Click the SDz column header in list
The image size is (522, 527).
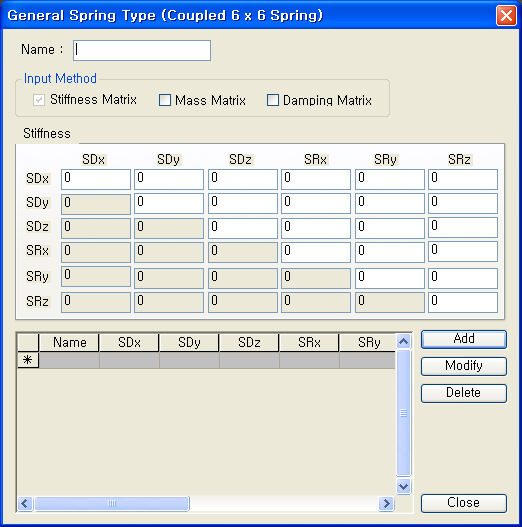click(x=249, y=342)
